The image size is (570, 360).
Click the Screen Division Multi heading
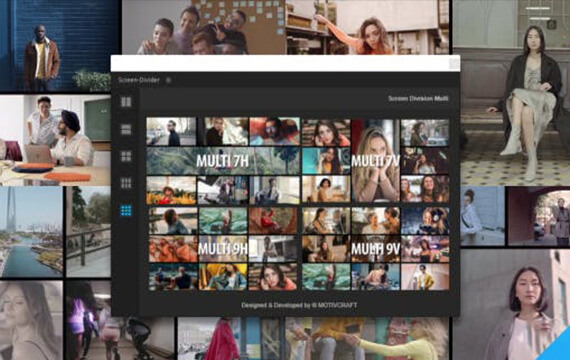[x=418, y=99]
